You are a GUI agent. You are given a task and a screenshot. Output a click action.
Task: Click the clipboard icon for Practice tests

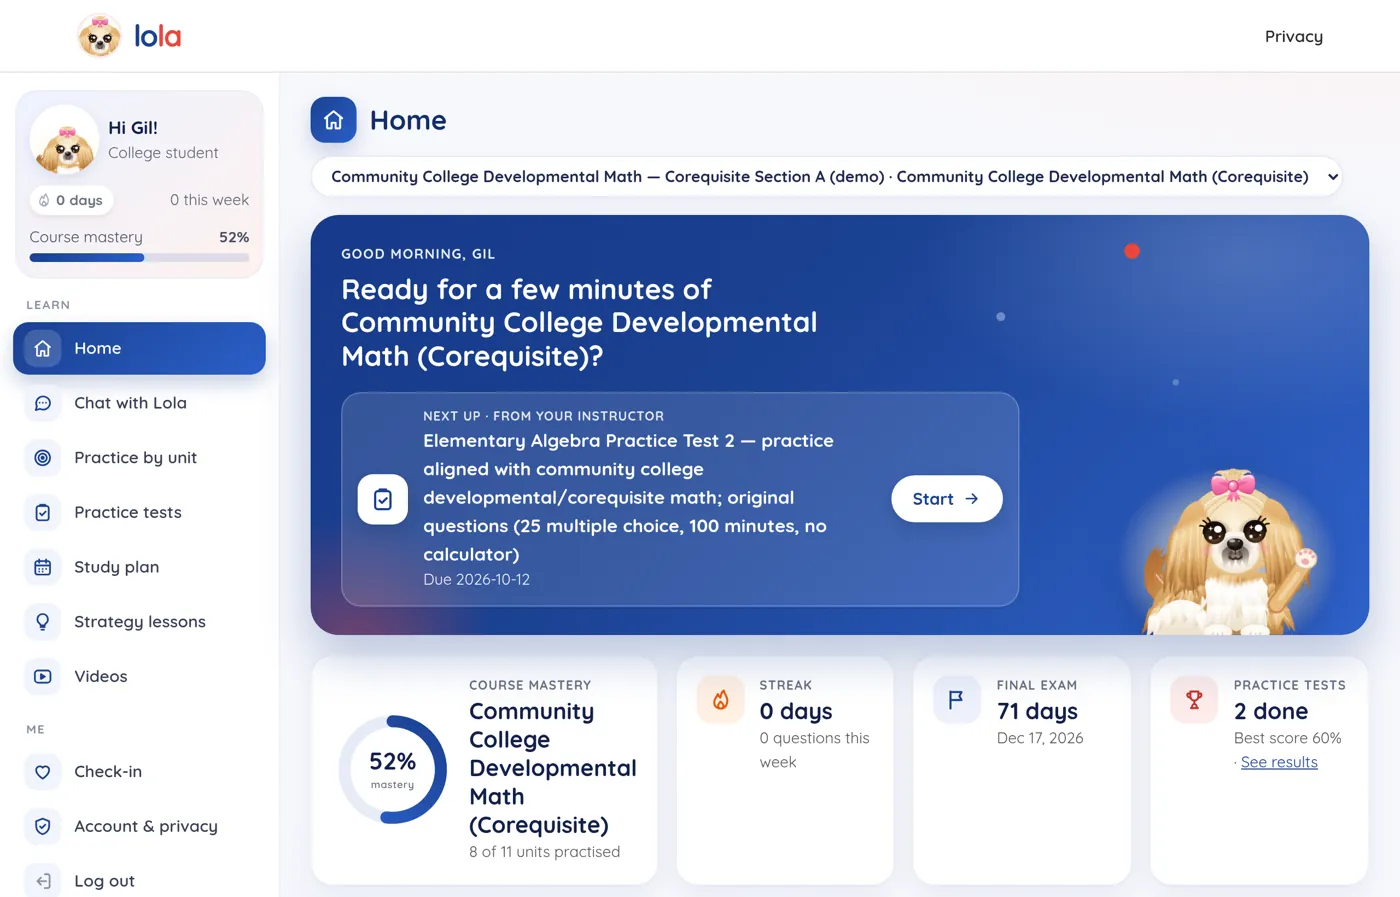(43, 513)
